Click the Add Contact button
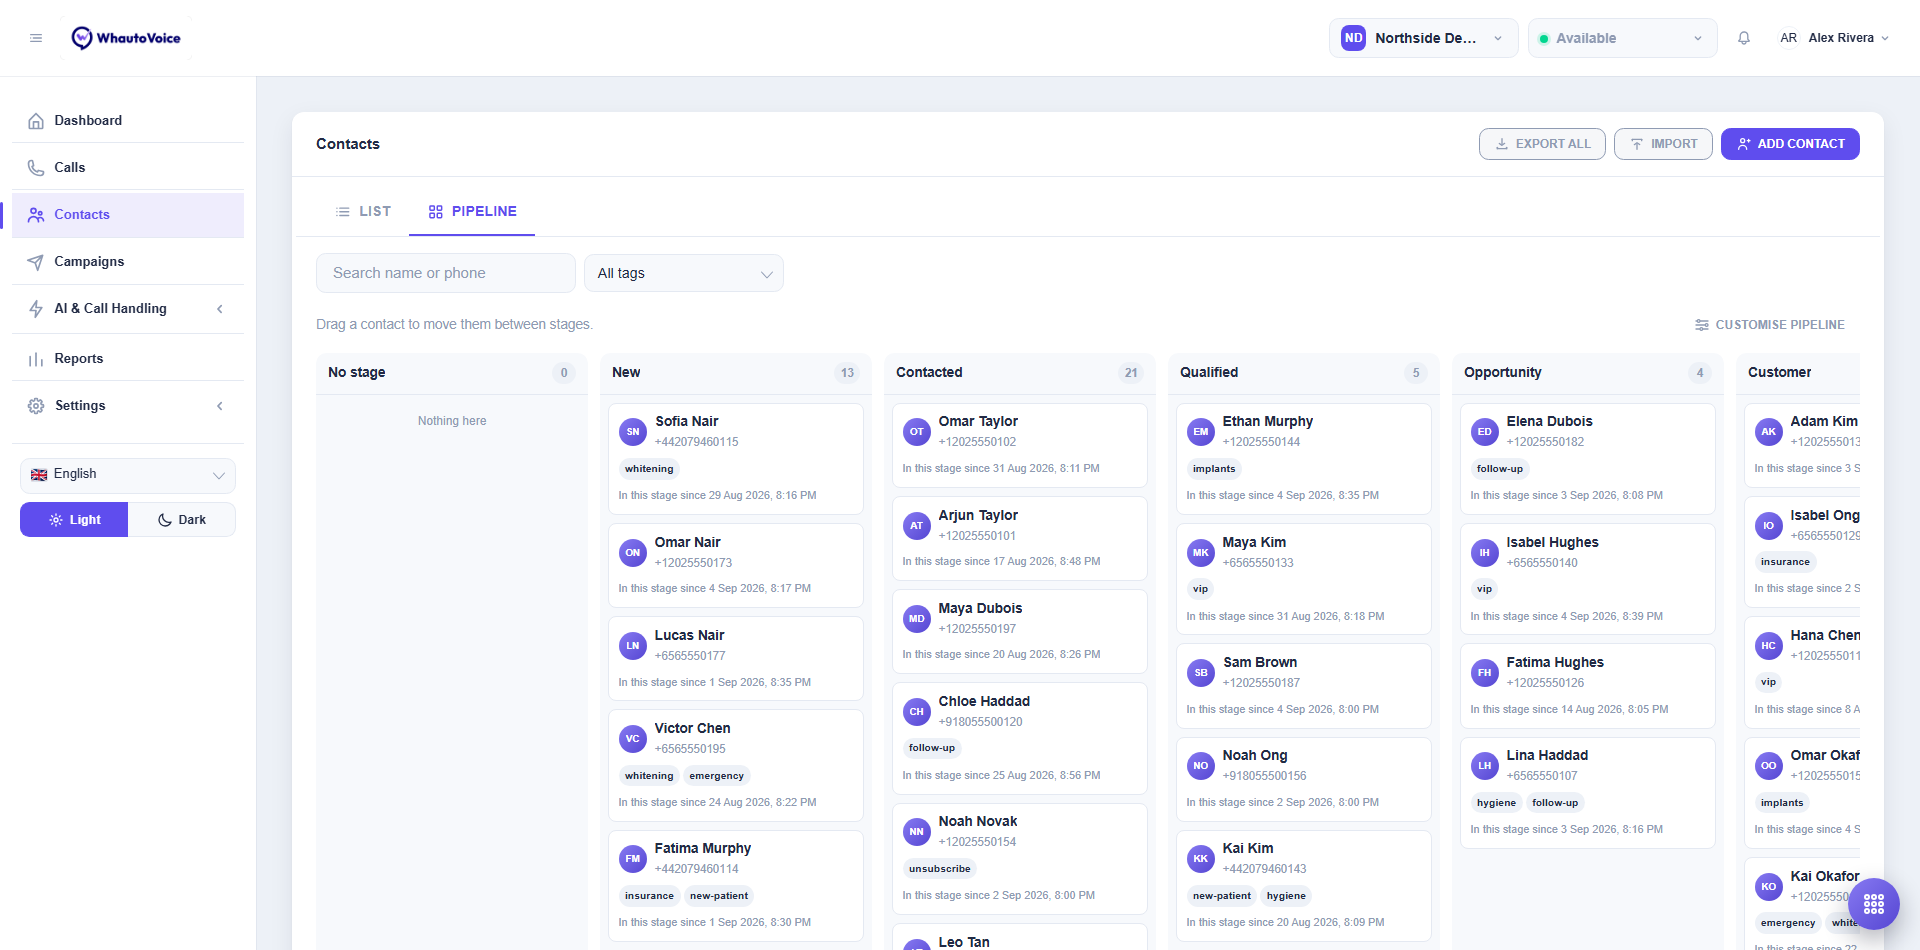Screen dimensions: 1920x950 tap(1790, 144)
